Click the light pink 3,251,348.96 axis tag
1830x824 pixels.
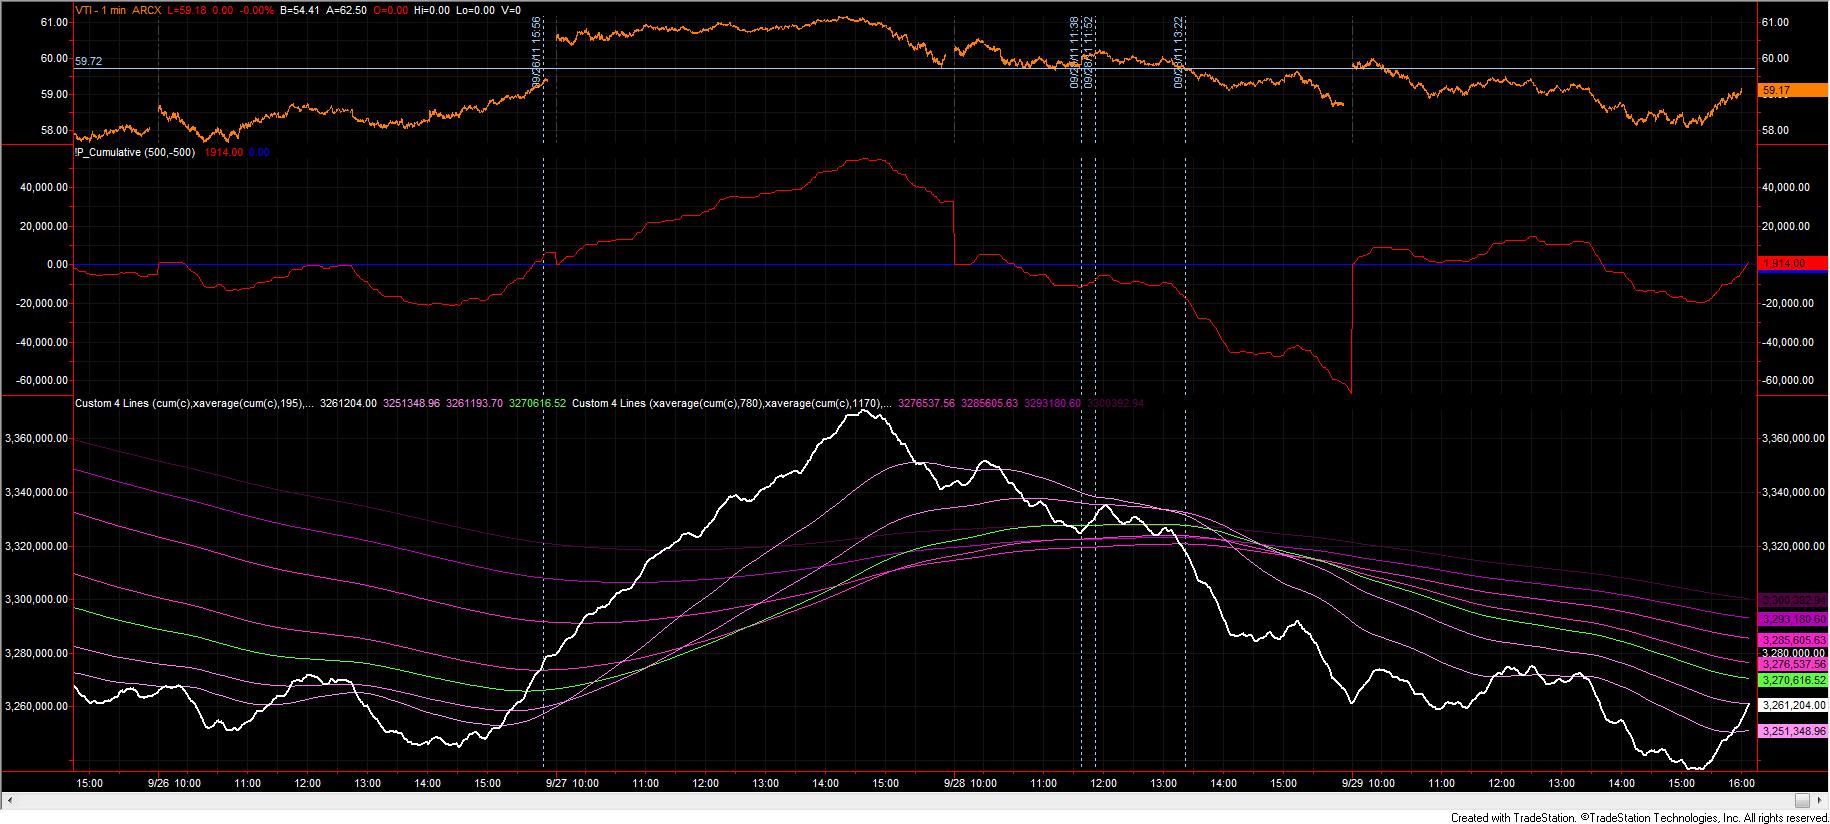tap(1793, 730)
